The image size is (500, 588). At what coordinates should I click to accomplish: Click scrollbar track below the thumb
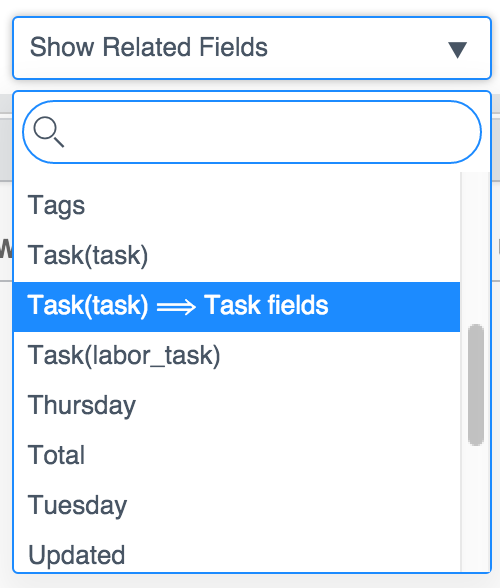pyautogui.click(x=476, y=509)
